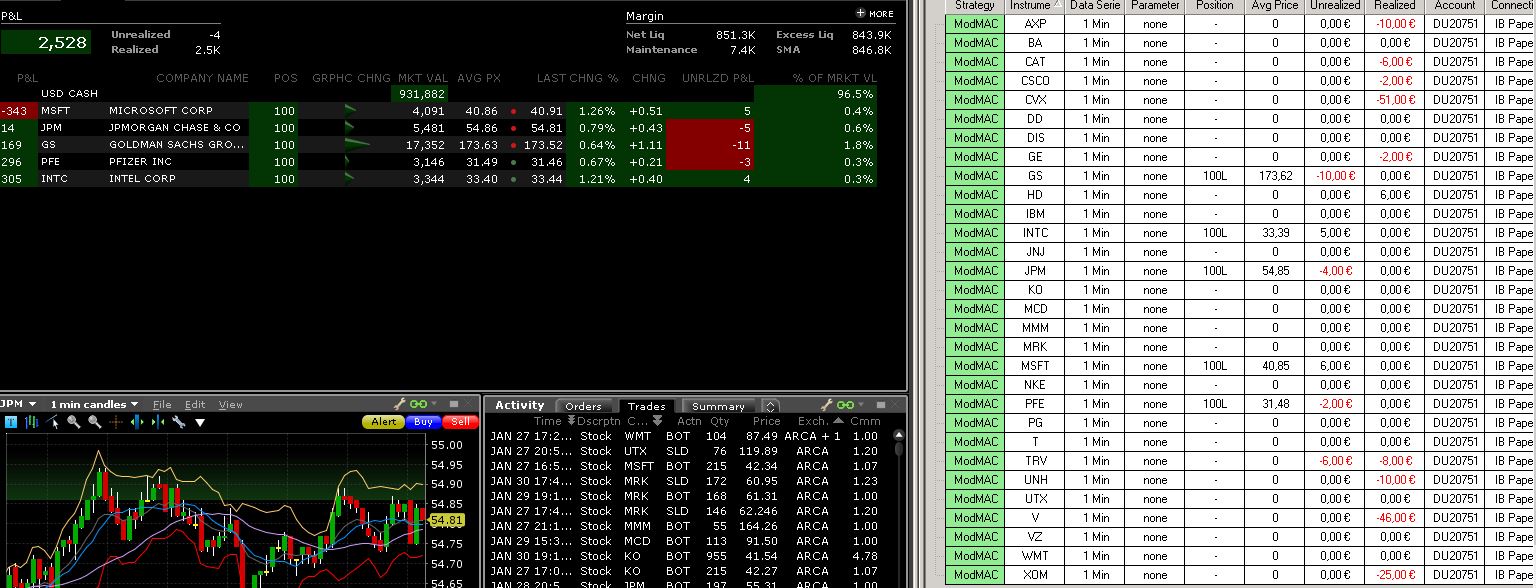The image size is (1536, 588).
Task: Click the Unrealized column header in strategy table
Action: click(1335, 5)
